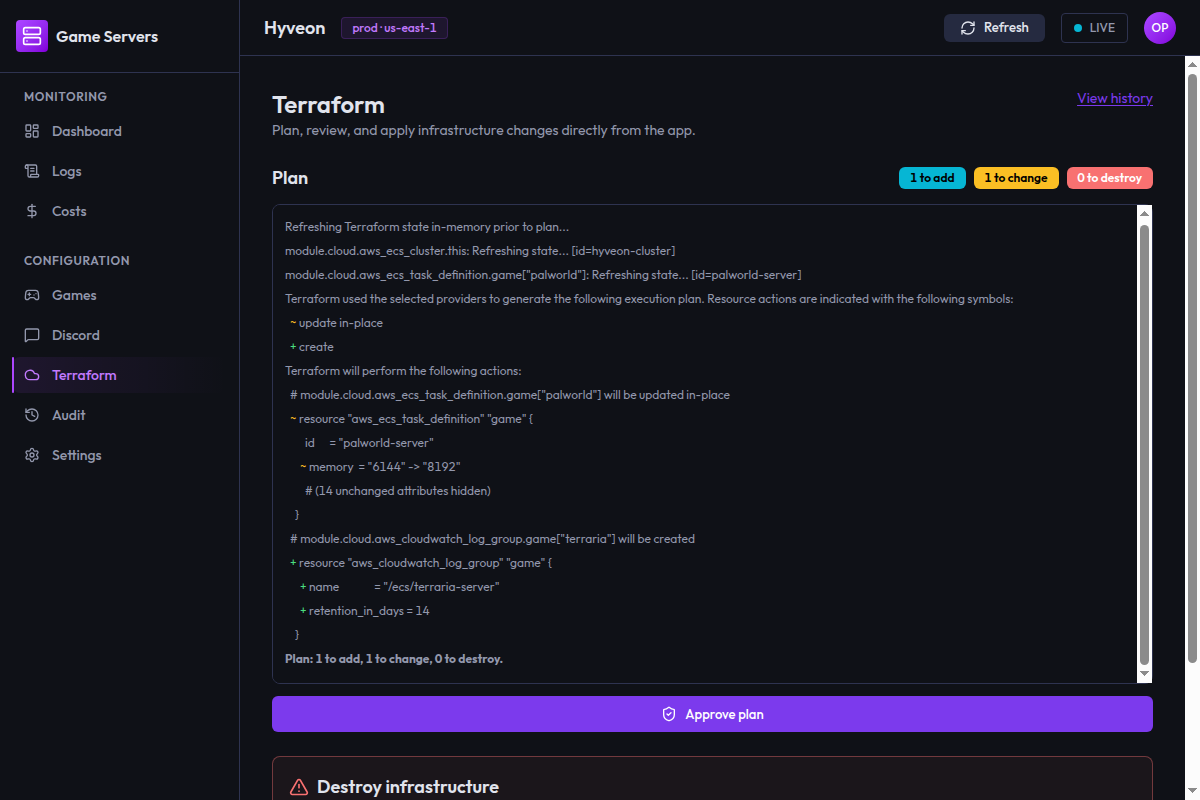The height and width of the screenshot is (800, 1200).
Task: Click the refresh arrows icon
Action: pyautogui.click(x=968, y=28)
